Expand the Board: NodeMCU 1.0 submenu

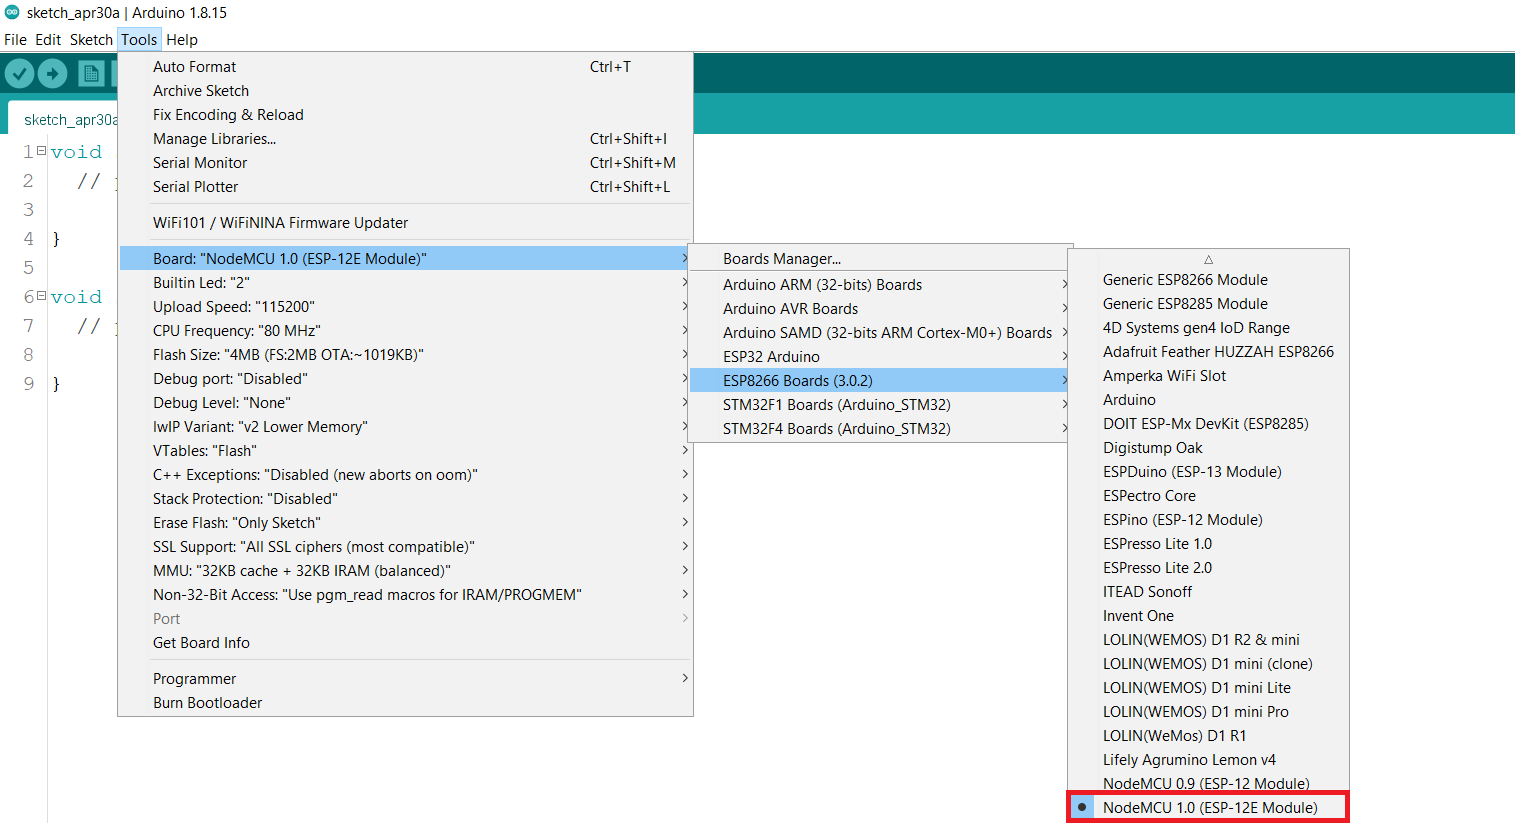pos(405,259)
